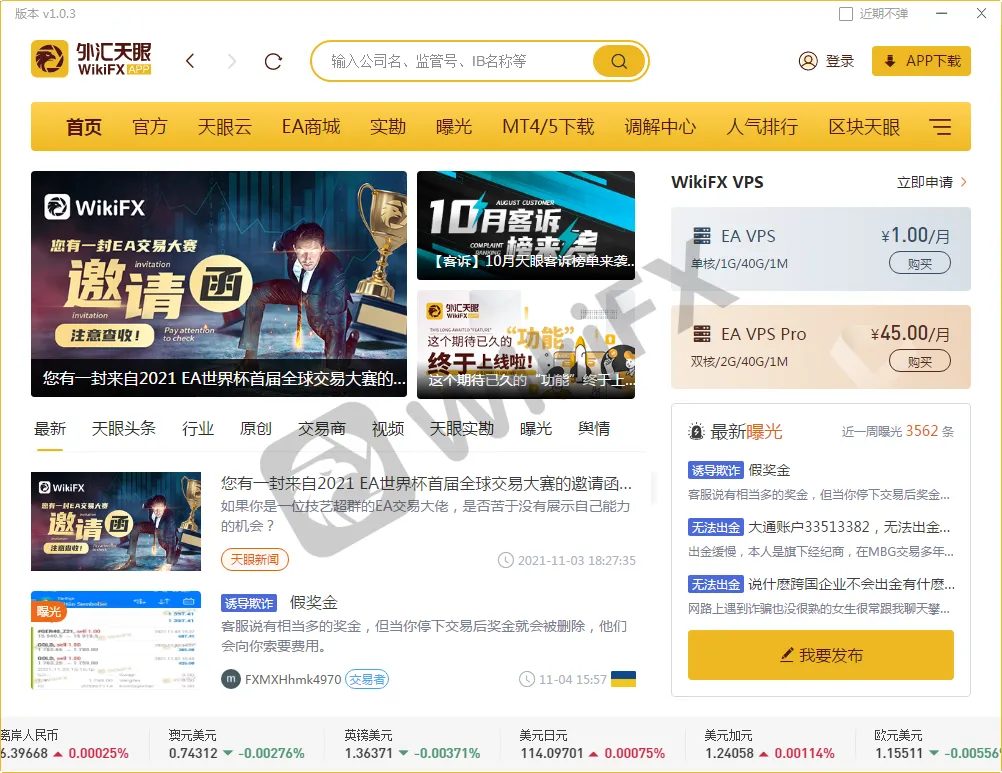
Task: Open the 调解中心 nav tab
Action: pos(660,126)
